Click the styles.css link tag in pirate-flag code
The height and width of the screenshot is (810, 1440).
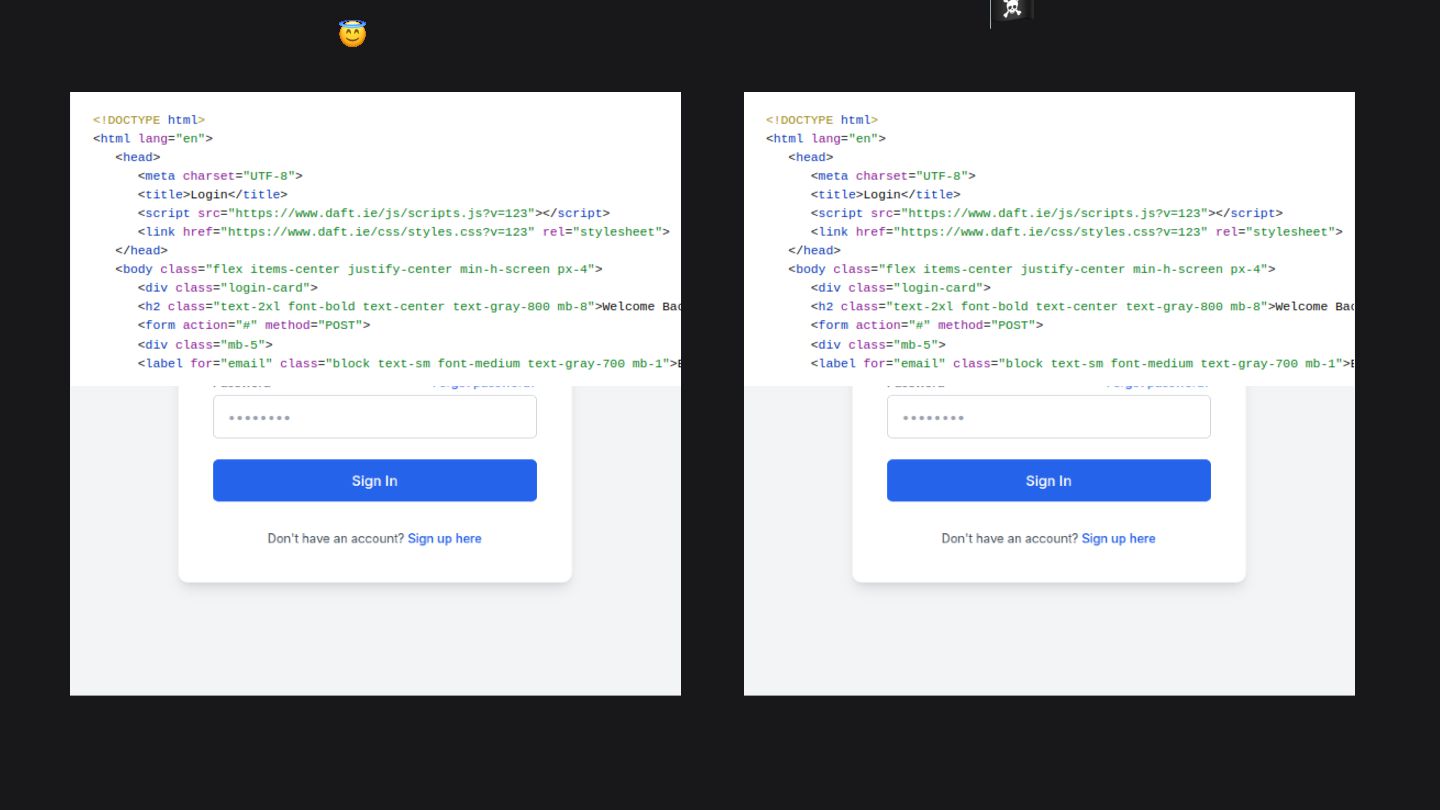tap(1077, 232)
